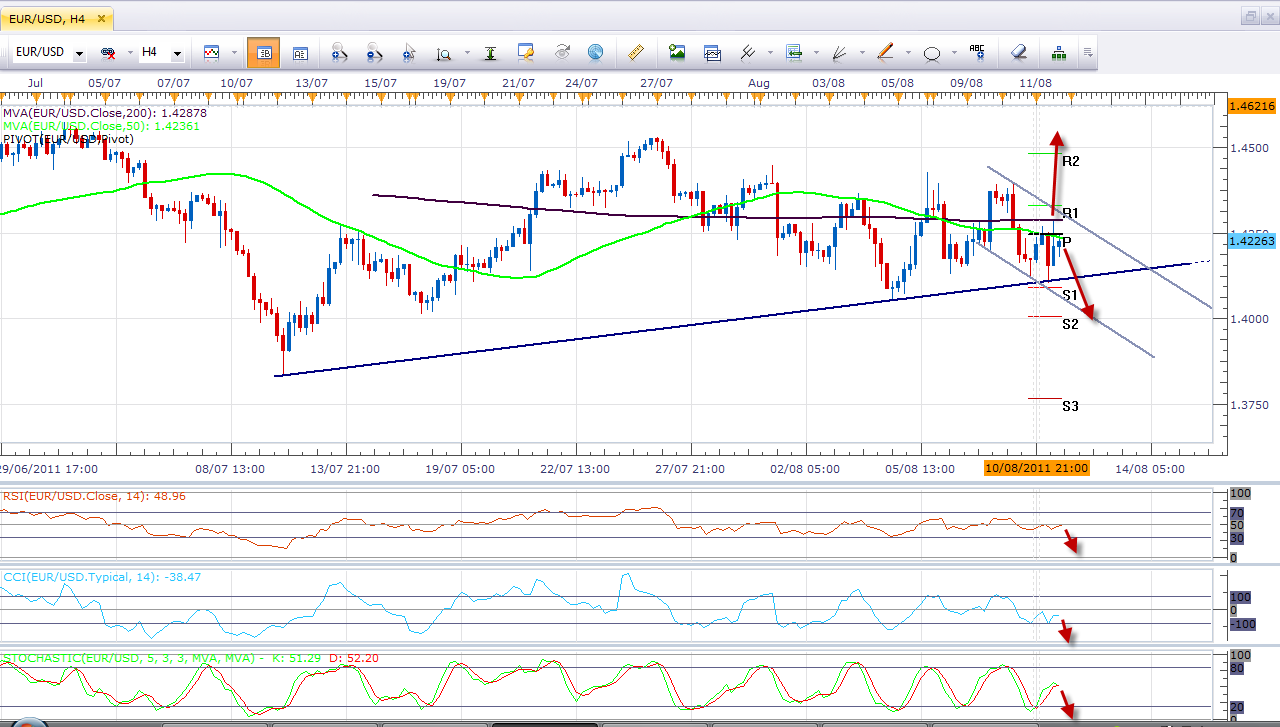Expand the pitchfork tool dropdown arrow

pos(769,52)
